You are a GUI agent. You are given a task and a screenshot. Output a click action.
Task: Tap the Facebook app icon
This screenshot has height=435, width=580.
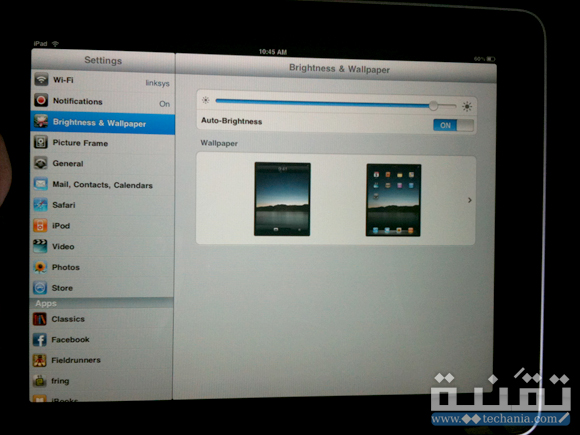pos(40,339)
